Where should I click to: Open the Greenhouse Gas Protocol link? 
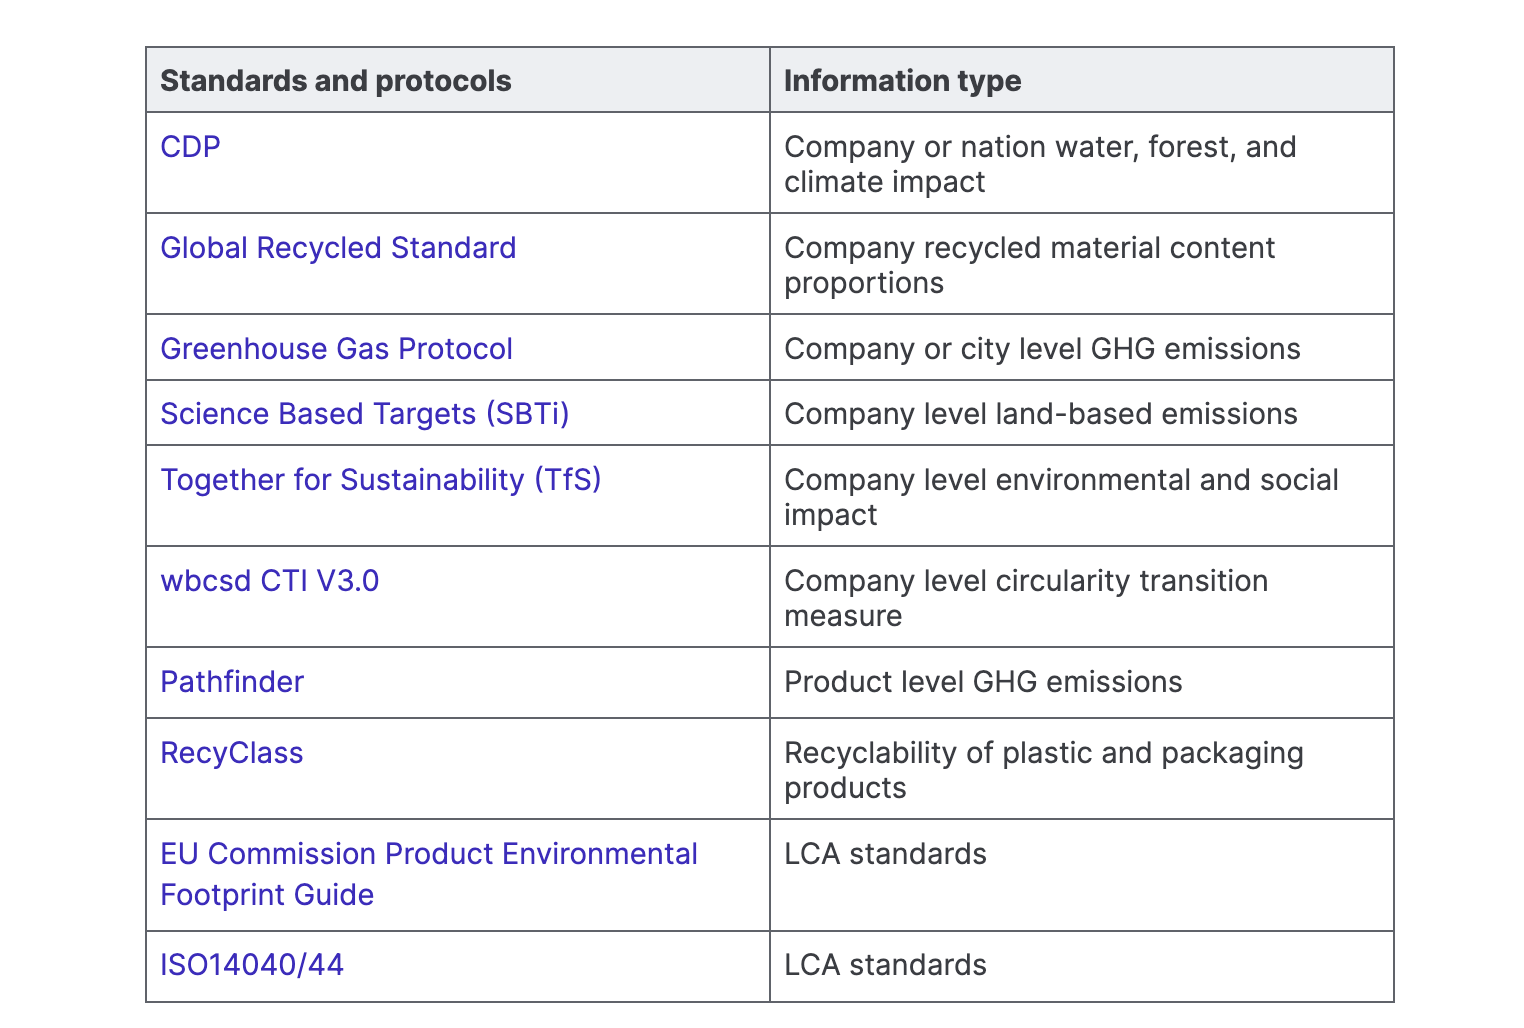tap(336, 349)
